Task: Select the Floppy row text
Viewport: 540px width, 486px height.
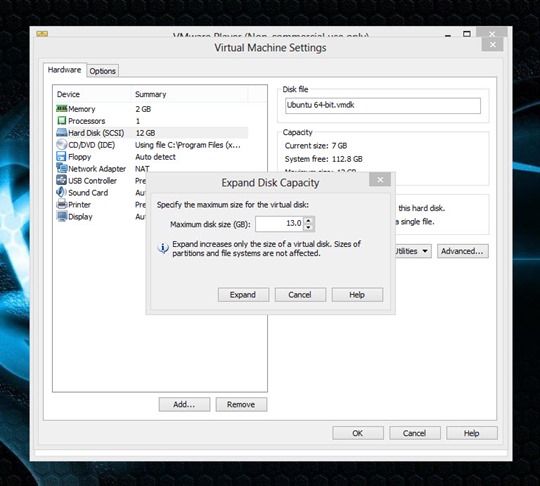Action: pos(80,157)
